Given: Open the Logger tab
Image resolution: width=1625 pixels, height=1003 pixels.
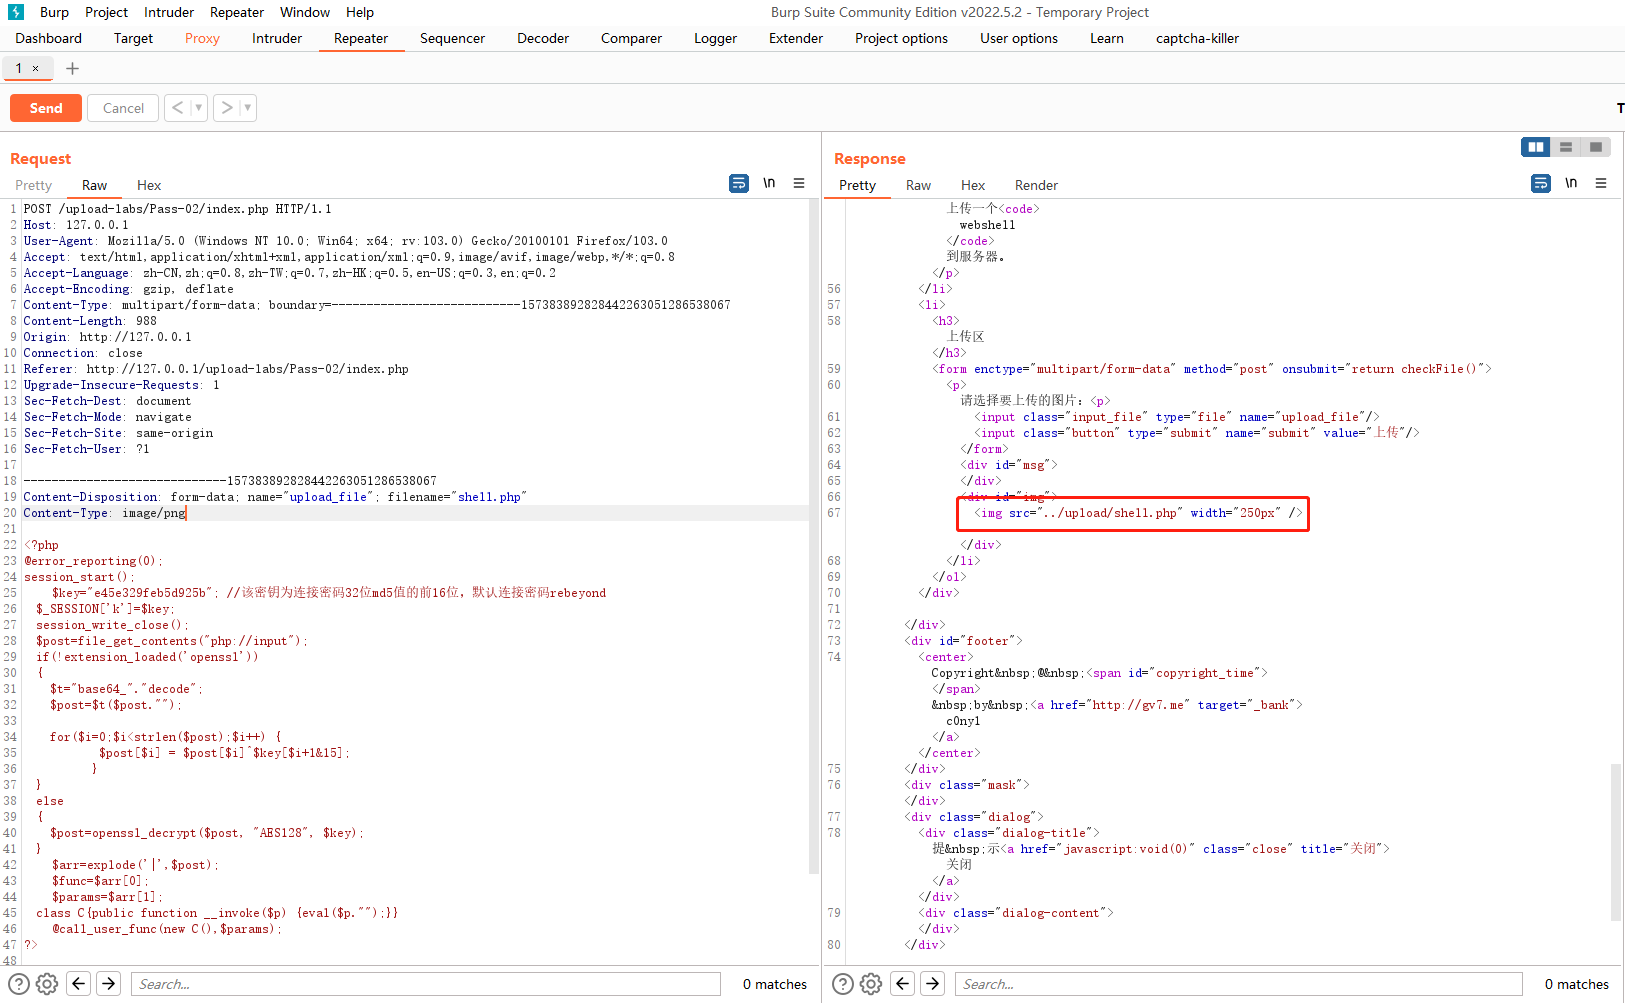Looking at the screenshot, I should click(x=716, y=38).
